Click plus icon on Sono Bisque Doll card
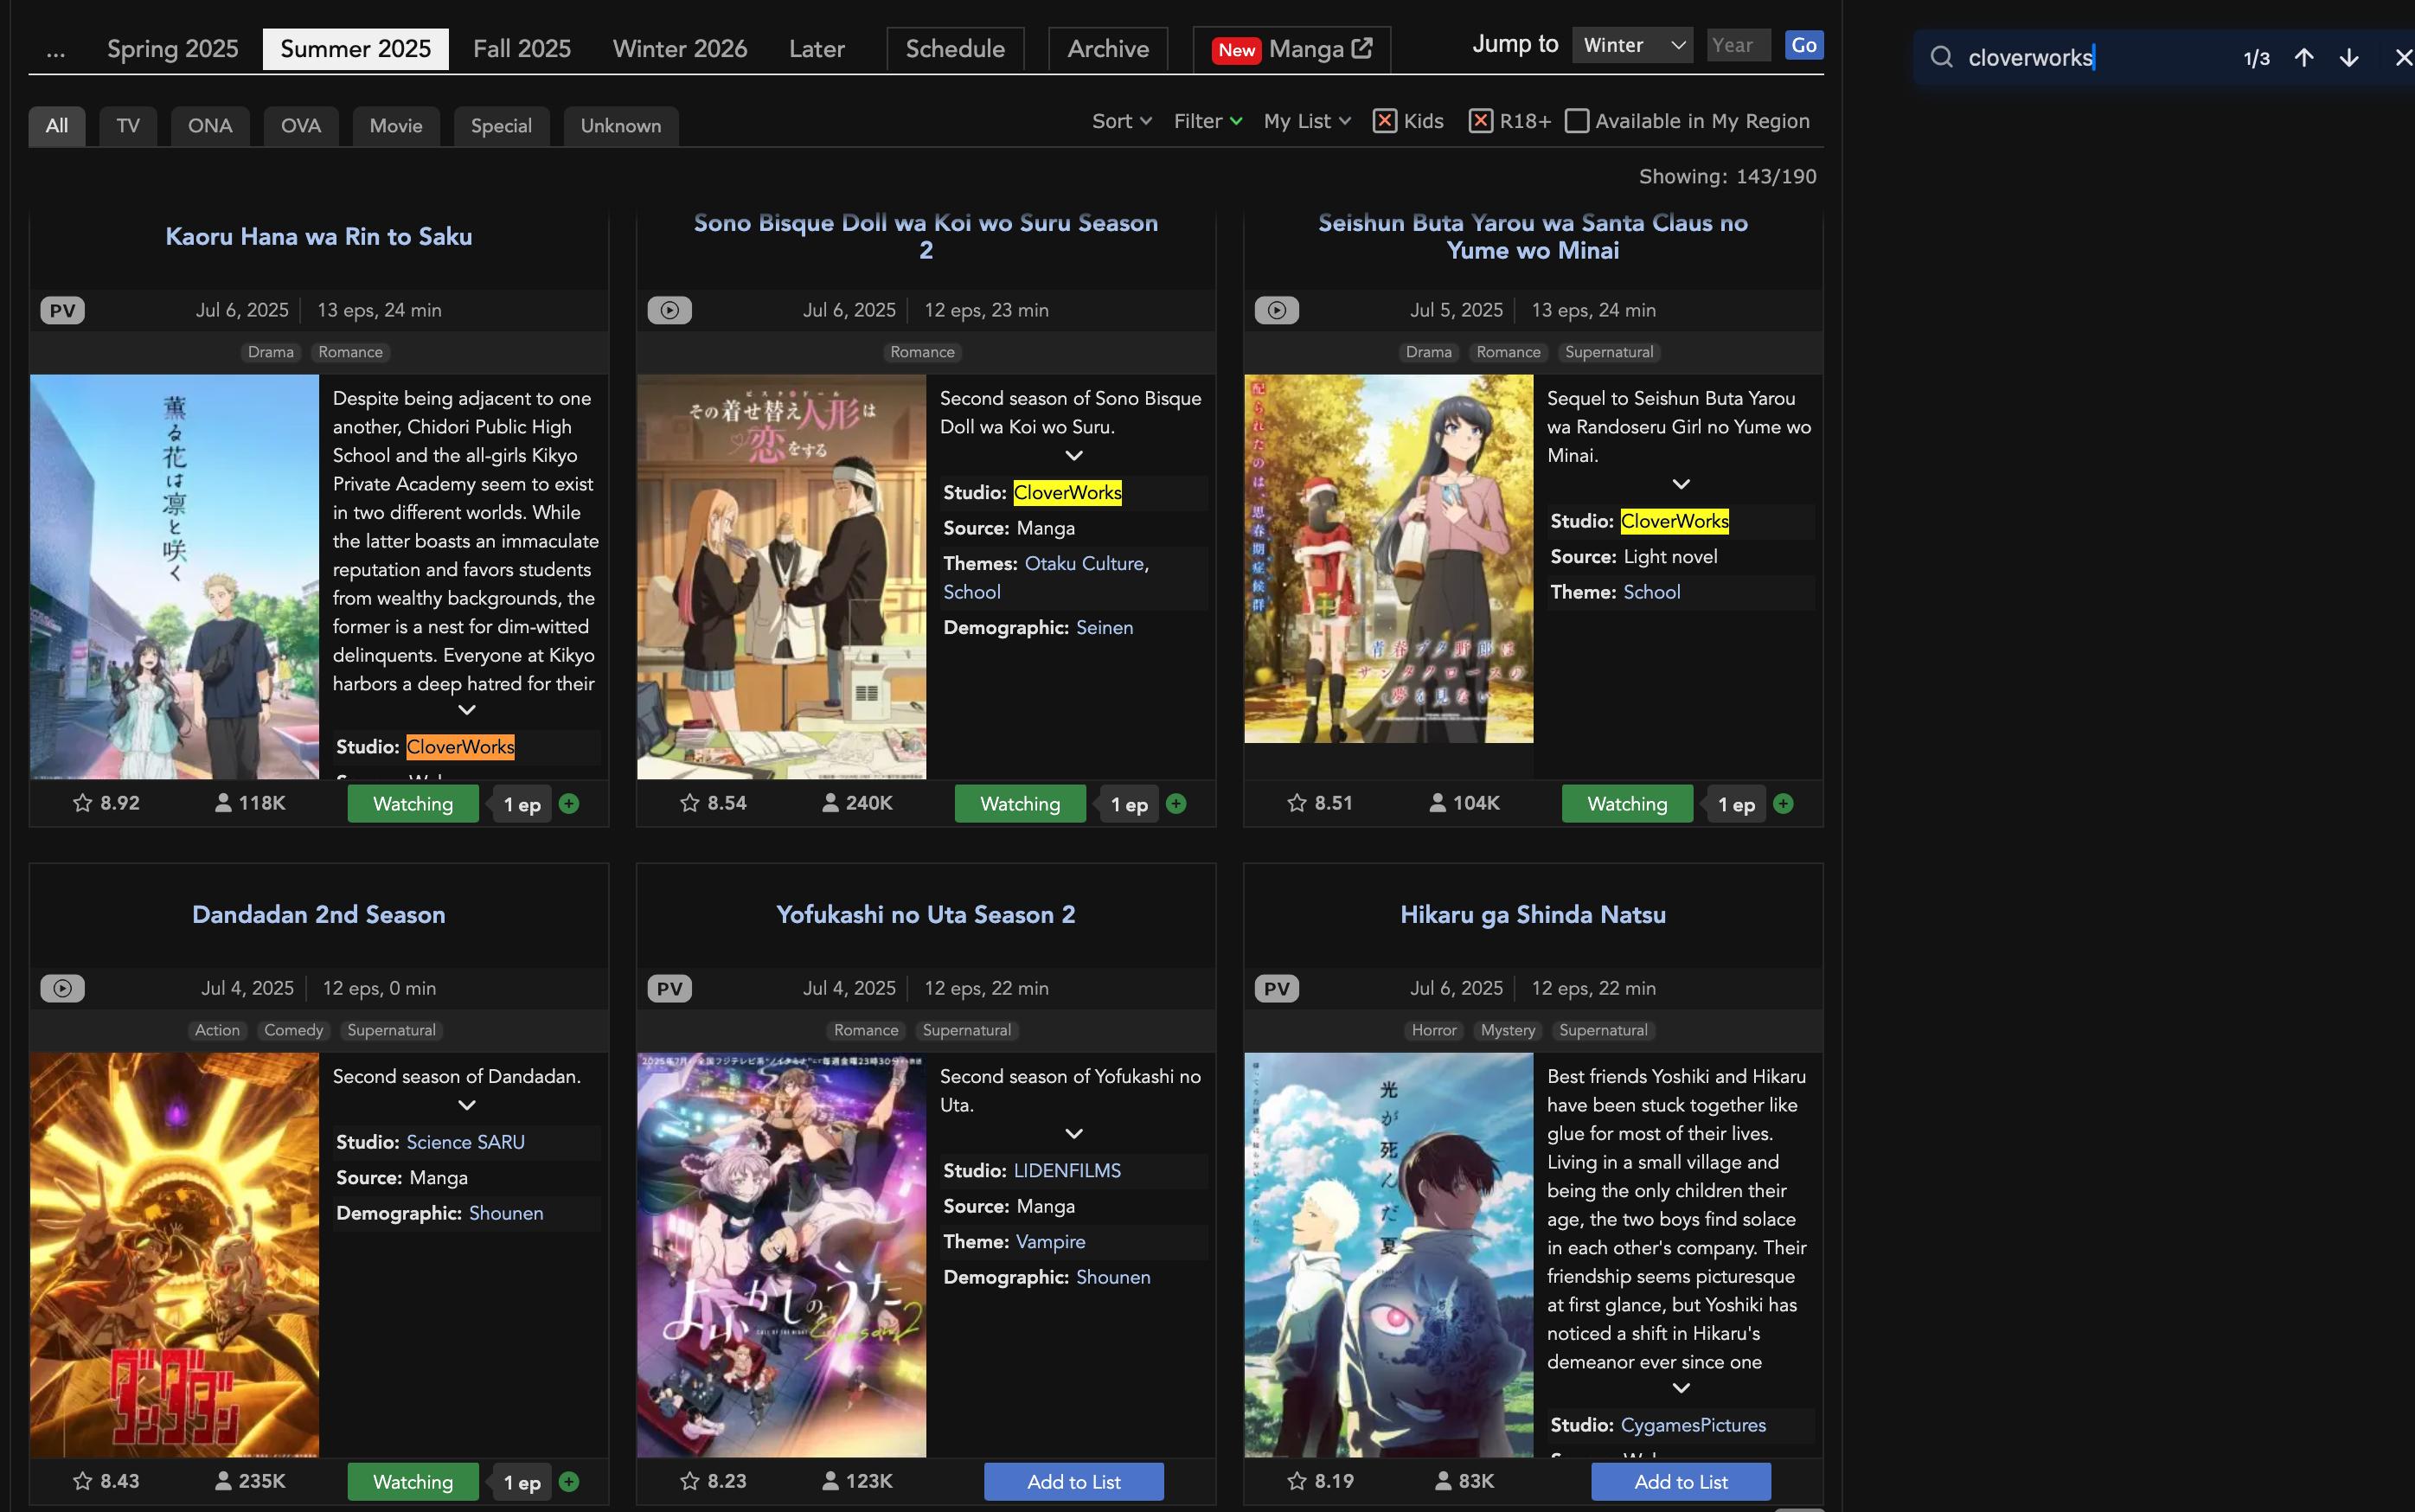The image size is (2415, 1512). [1176, 803]
